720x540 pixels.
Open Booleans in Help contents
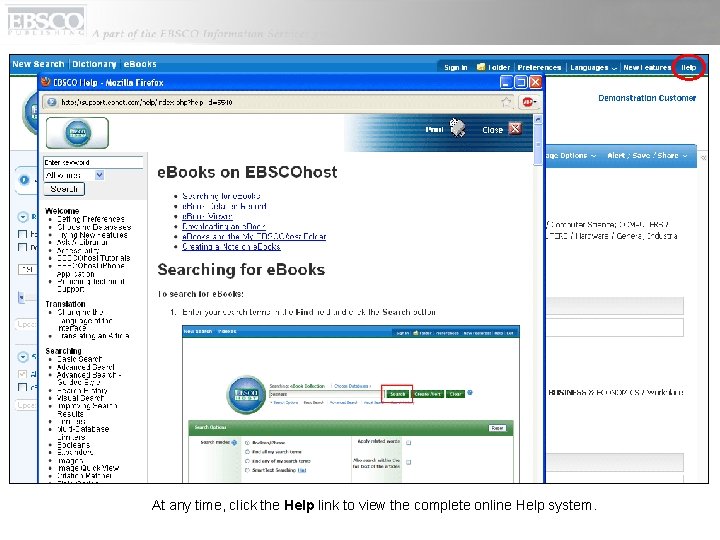coord(73,445)
